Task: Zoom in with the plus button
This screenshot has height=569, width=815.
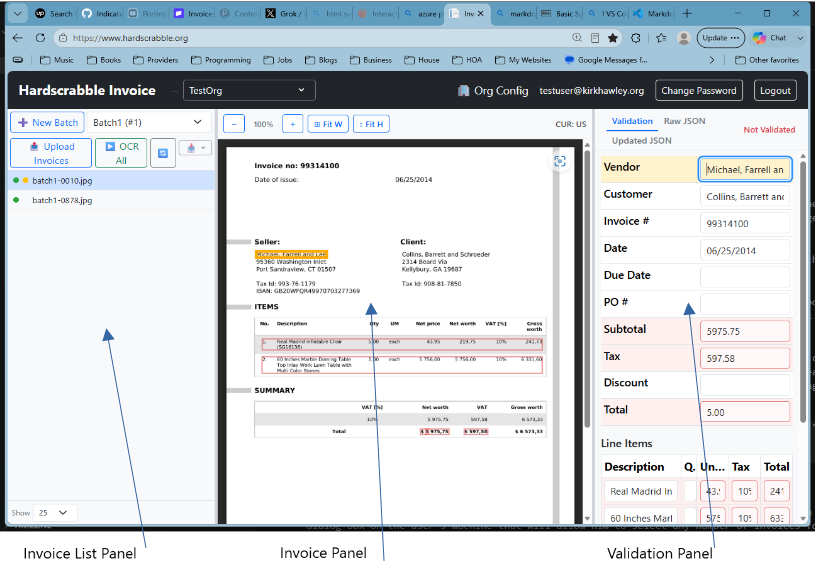Action: pyautogui.click(x=293, y=124)
